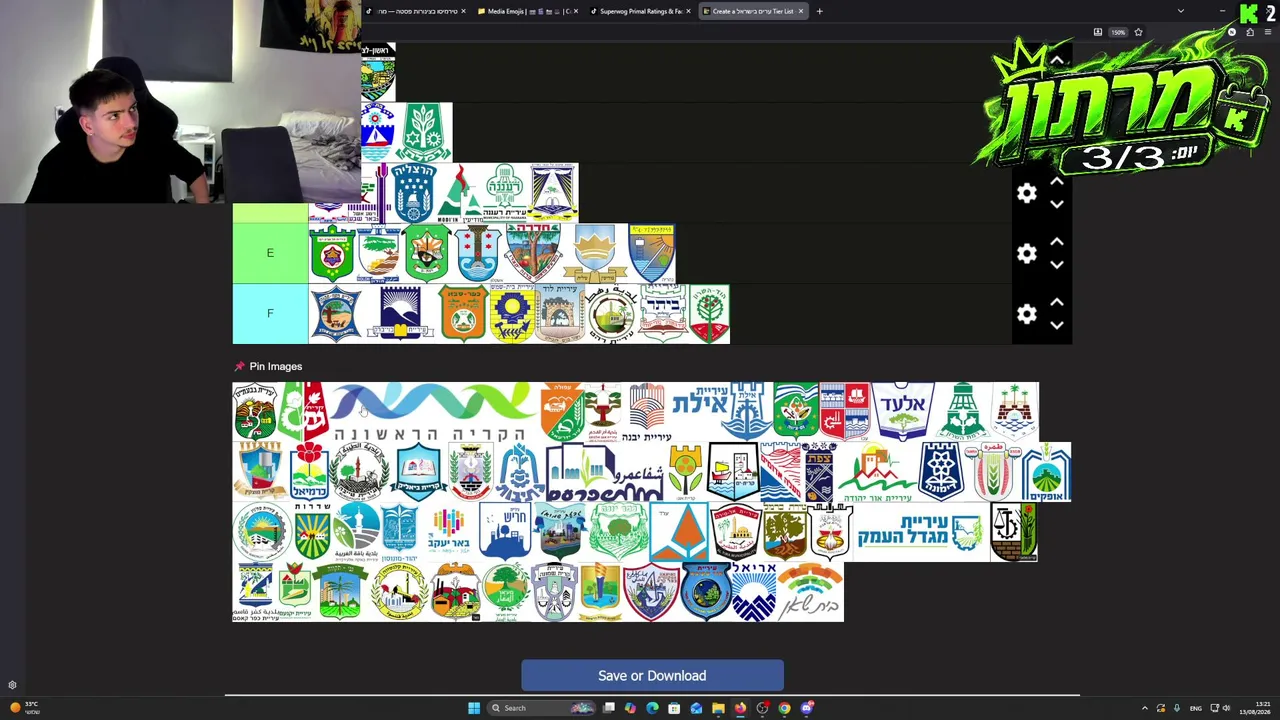Select the orange triangle Arad logo
This screenshot has width=1280, height=720.
[x=680, y=532]
